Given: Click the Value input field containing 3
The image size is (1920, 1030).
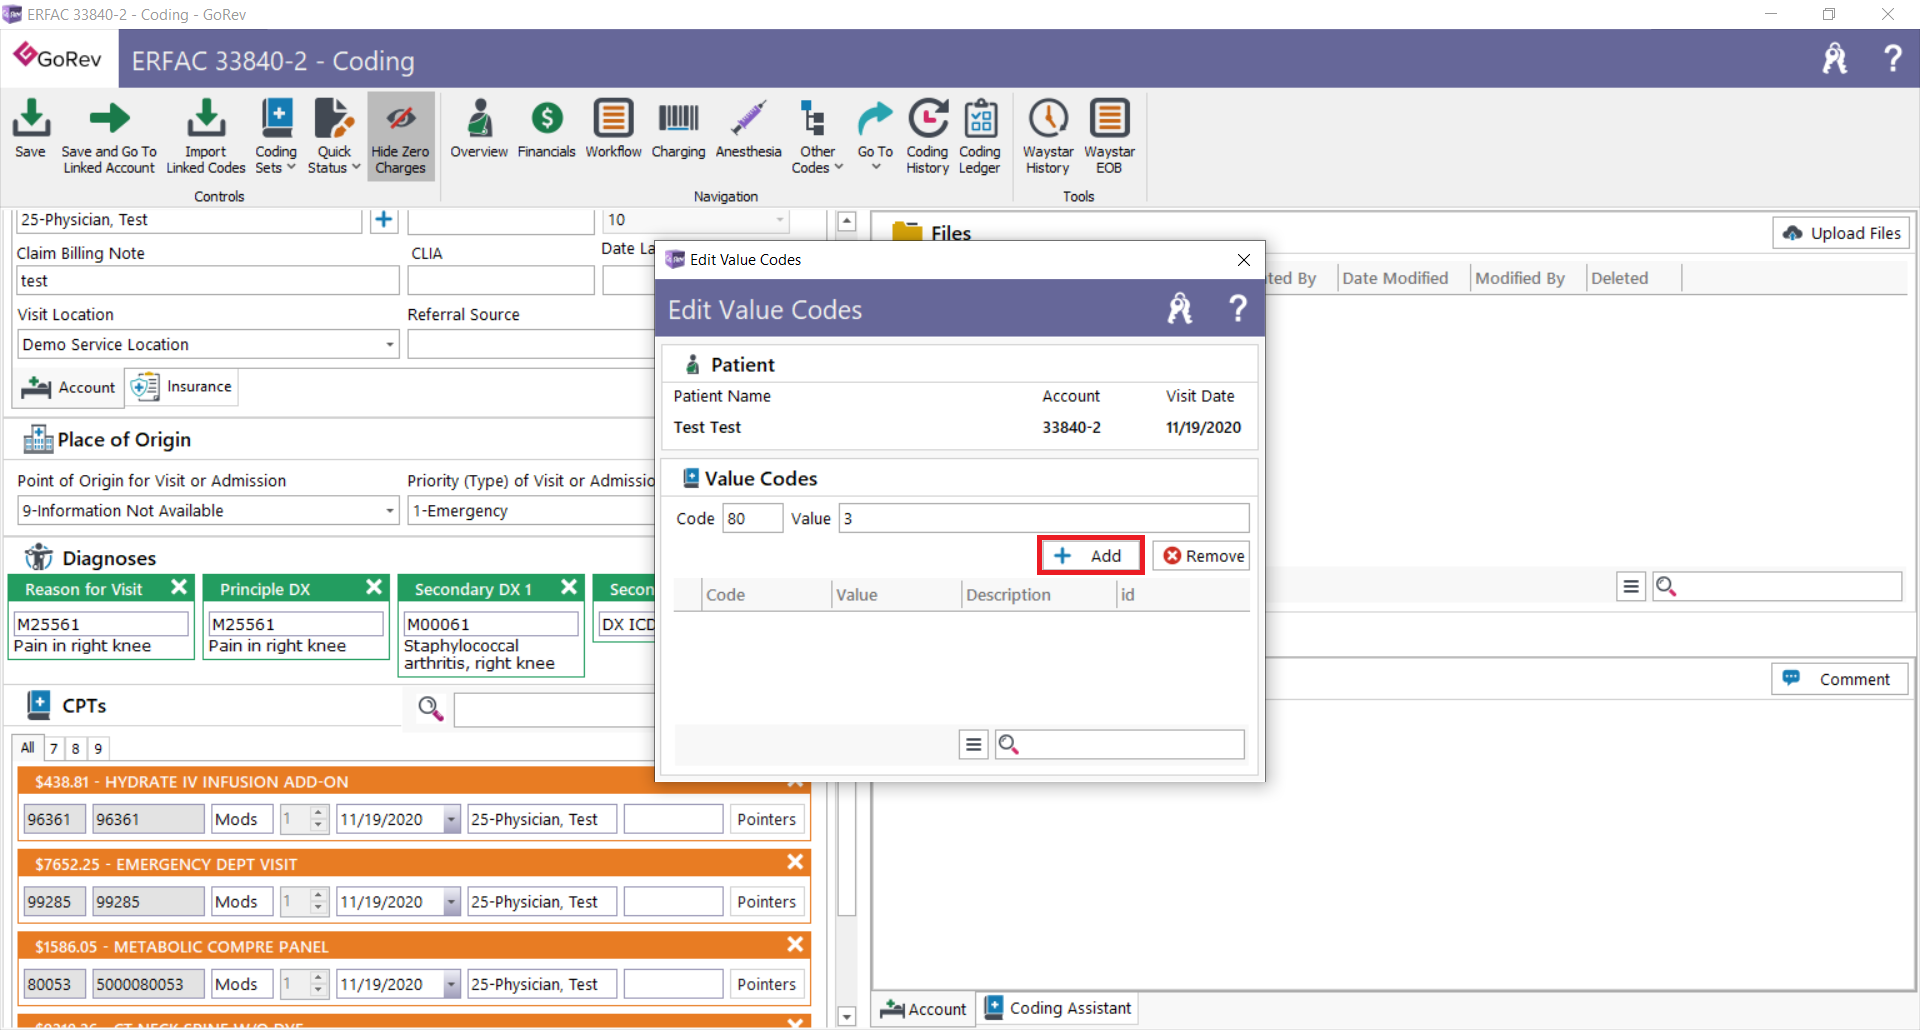Looking at the screenshot, I should 1044,518.
